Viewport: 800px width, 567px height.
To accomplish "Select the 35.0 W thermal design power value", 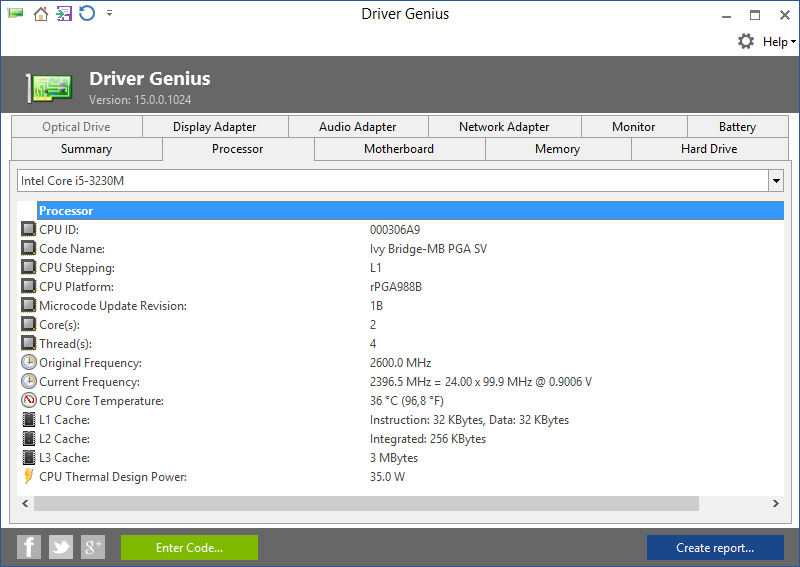I will tap(387, 477).
